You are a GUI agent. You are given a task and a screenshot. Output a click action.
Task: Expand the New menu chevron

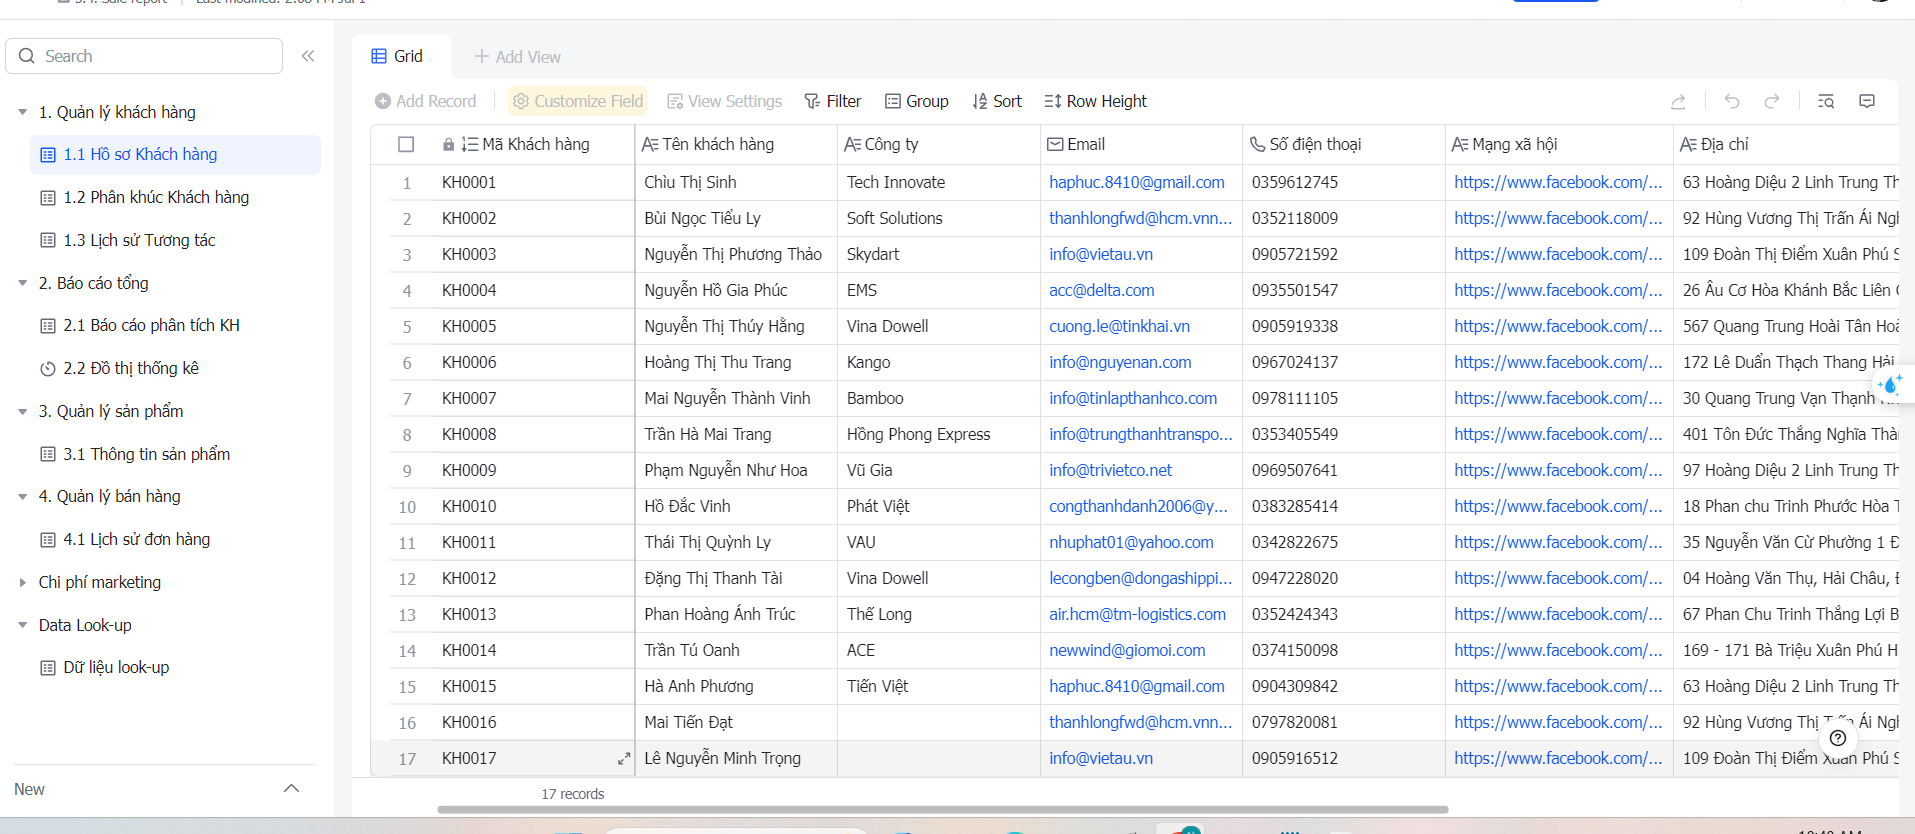coord(292,788)
